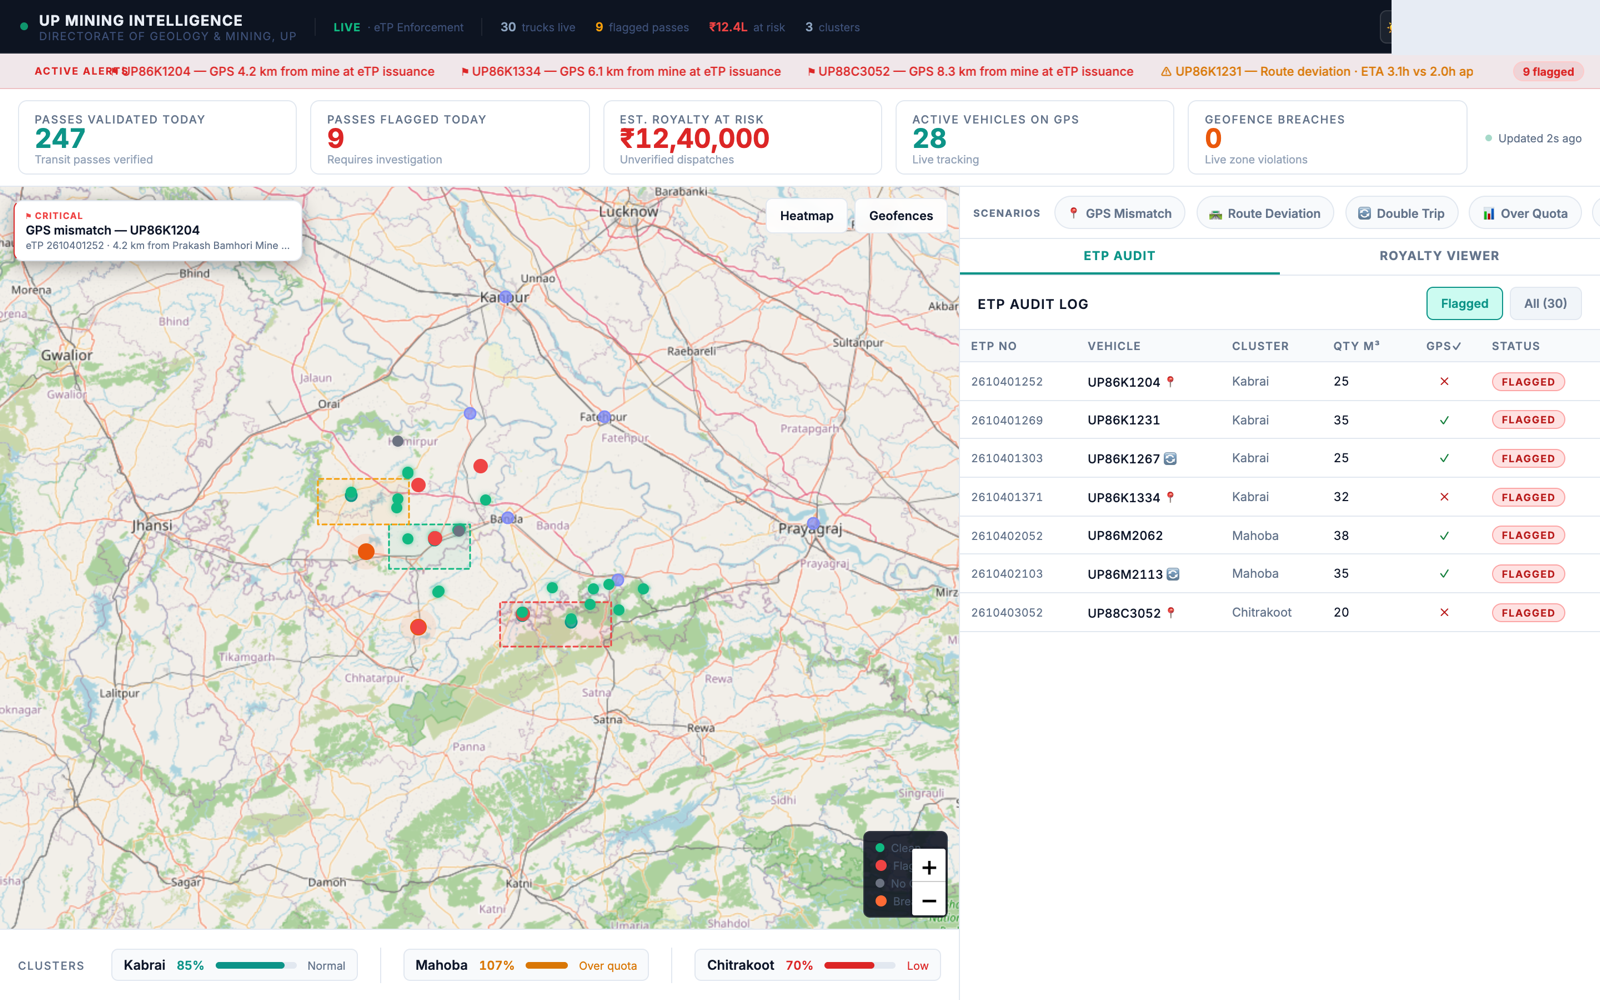The height and width of the screenshot is (1000, 1600).
Task: Click the '30 trucks live' header stat
Action: click(538, 27)
